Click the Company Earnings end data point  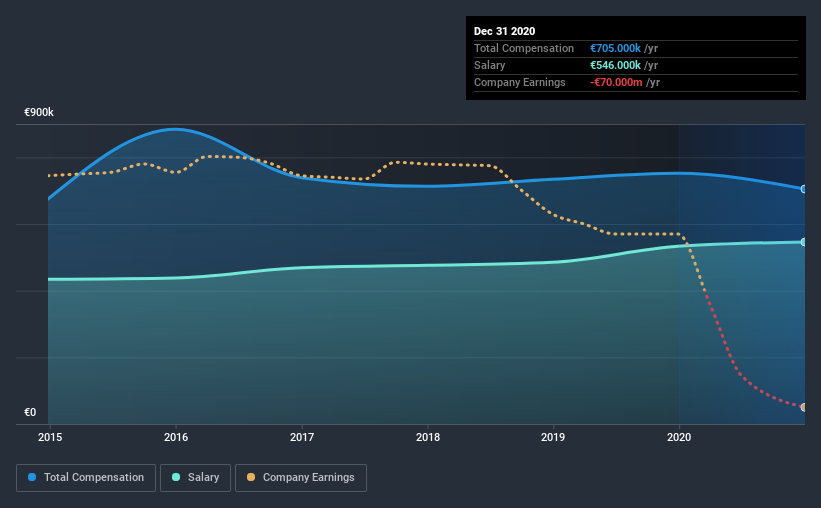click(803, 407)
